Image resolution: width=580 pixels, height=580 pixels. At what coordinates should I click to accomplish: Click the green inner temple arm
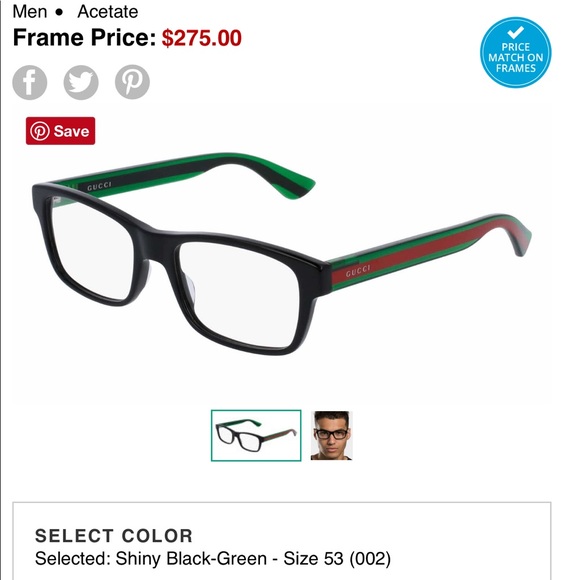[185, 172]
